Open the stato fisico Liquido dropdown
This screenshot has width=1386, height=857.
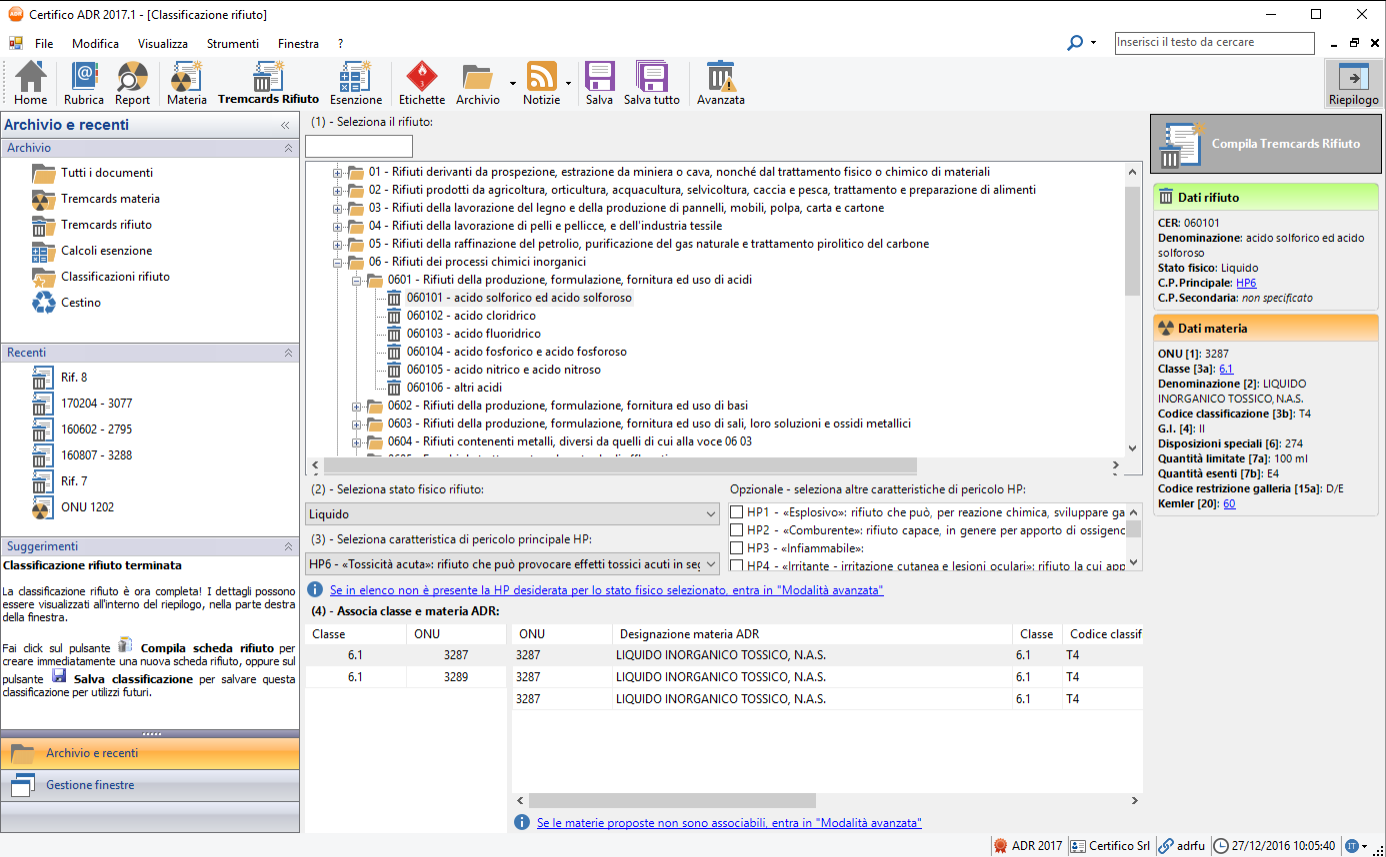[512, 514]
